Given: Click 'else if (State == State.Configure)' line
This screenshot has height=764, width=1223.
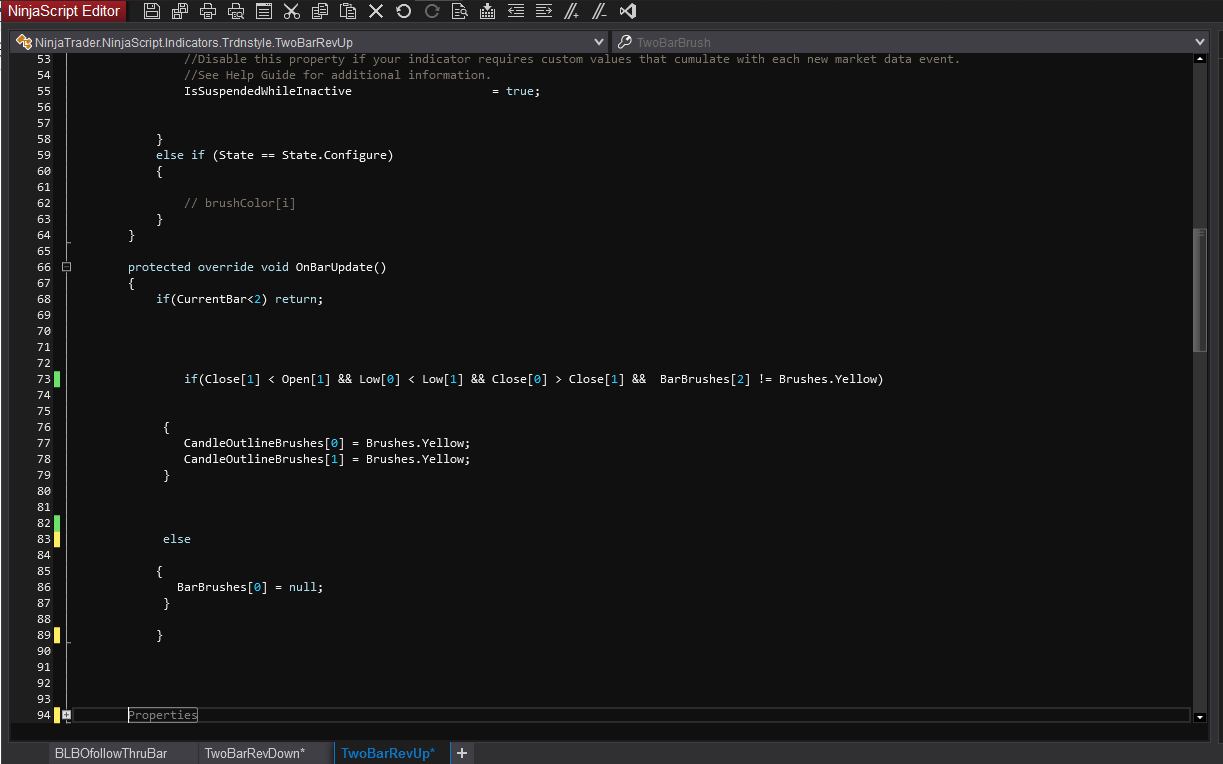Looking at the screenshot, I should pyautogui.click(x=275, y=155).
